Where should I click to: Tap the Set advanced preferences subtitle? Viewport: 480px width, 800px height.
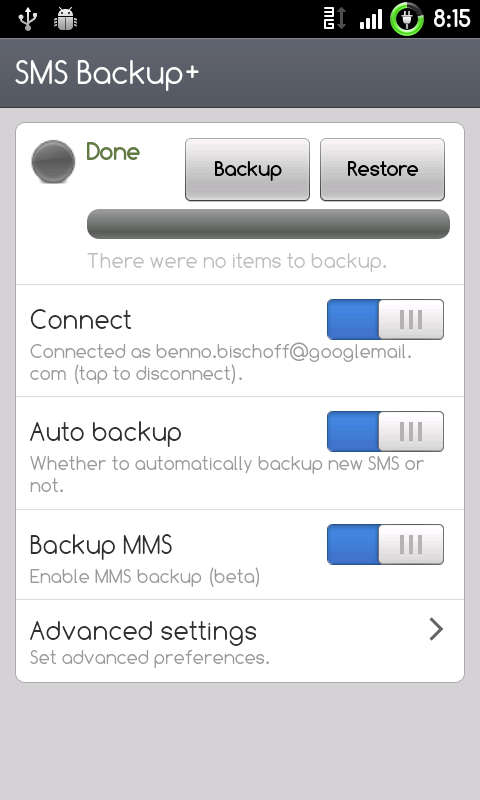pos(149,658)
